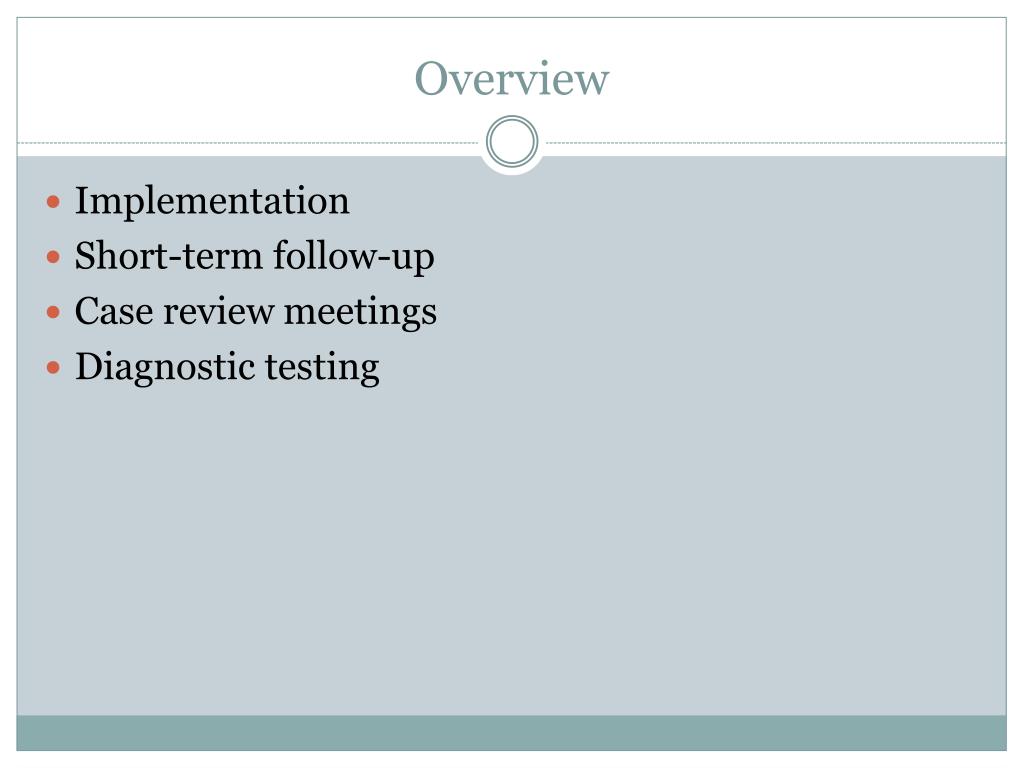Click the Overview slide title

(512, 78)
